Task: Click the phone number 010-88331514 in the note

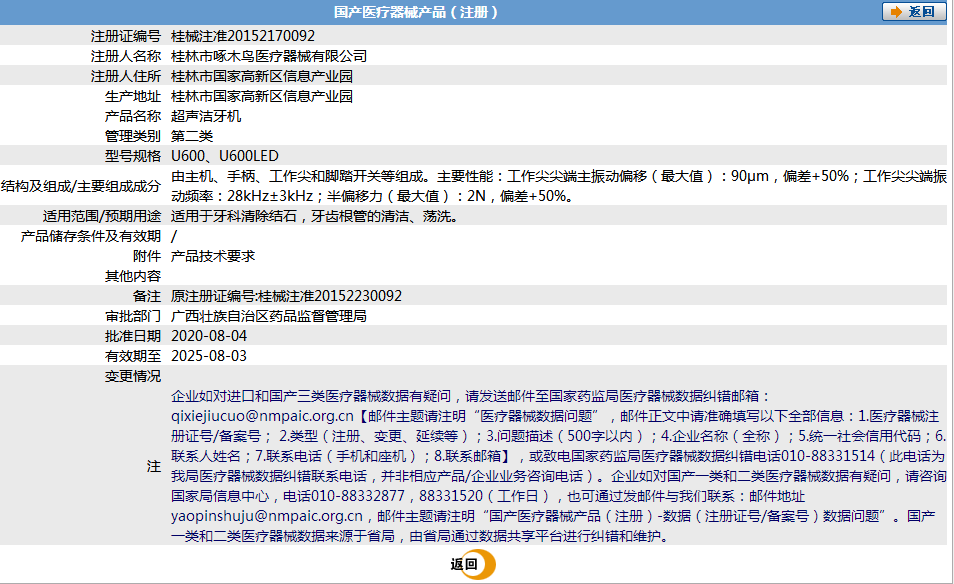Action: (x=828, y=456)
